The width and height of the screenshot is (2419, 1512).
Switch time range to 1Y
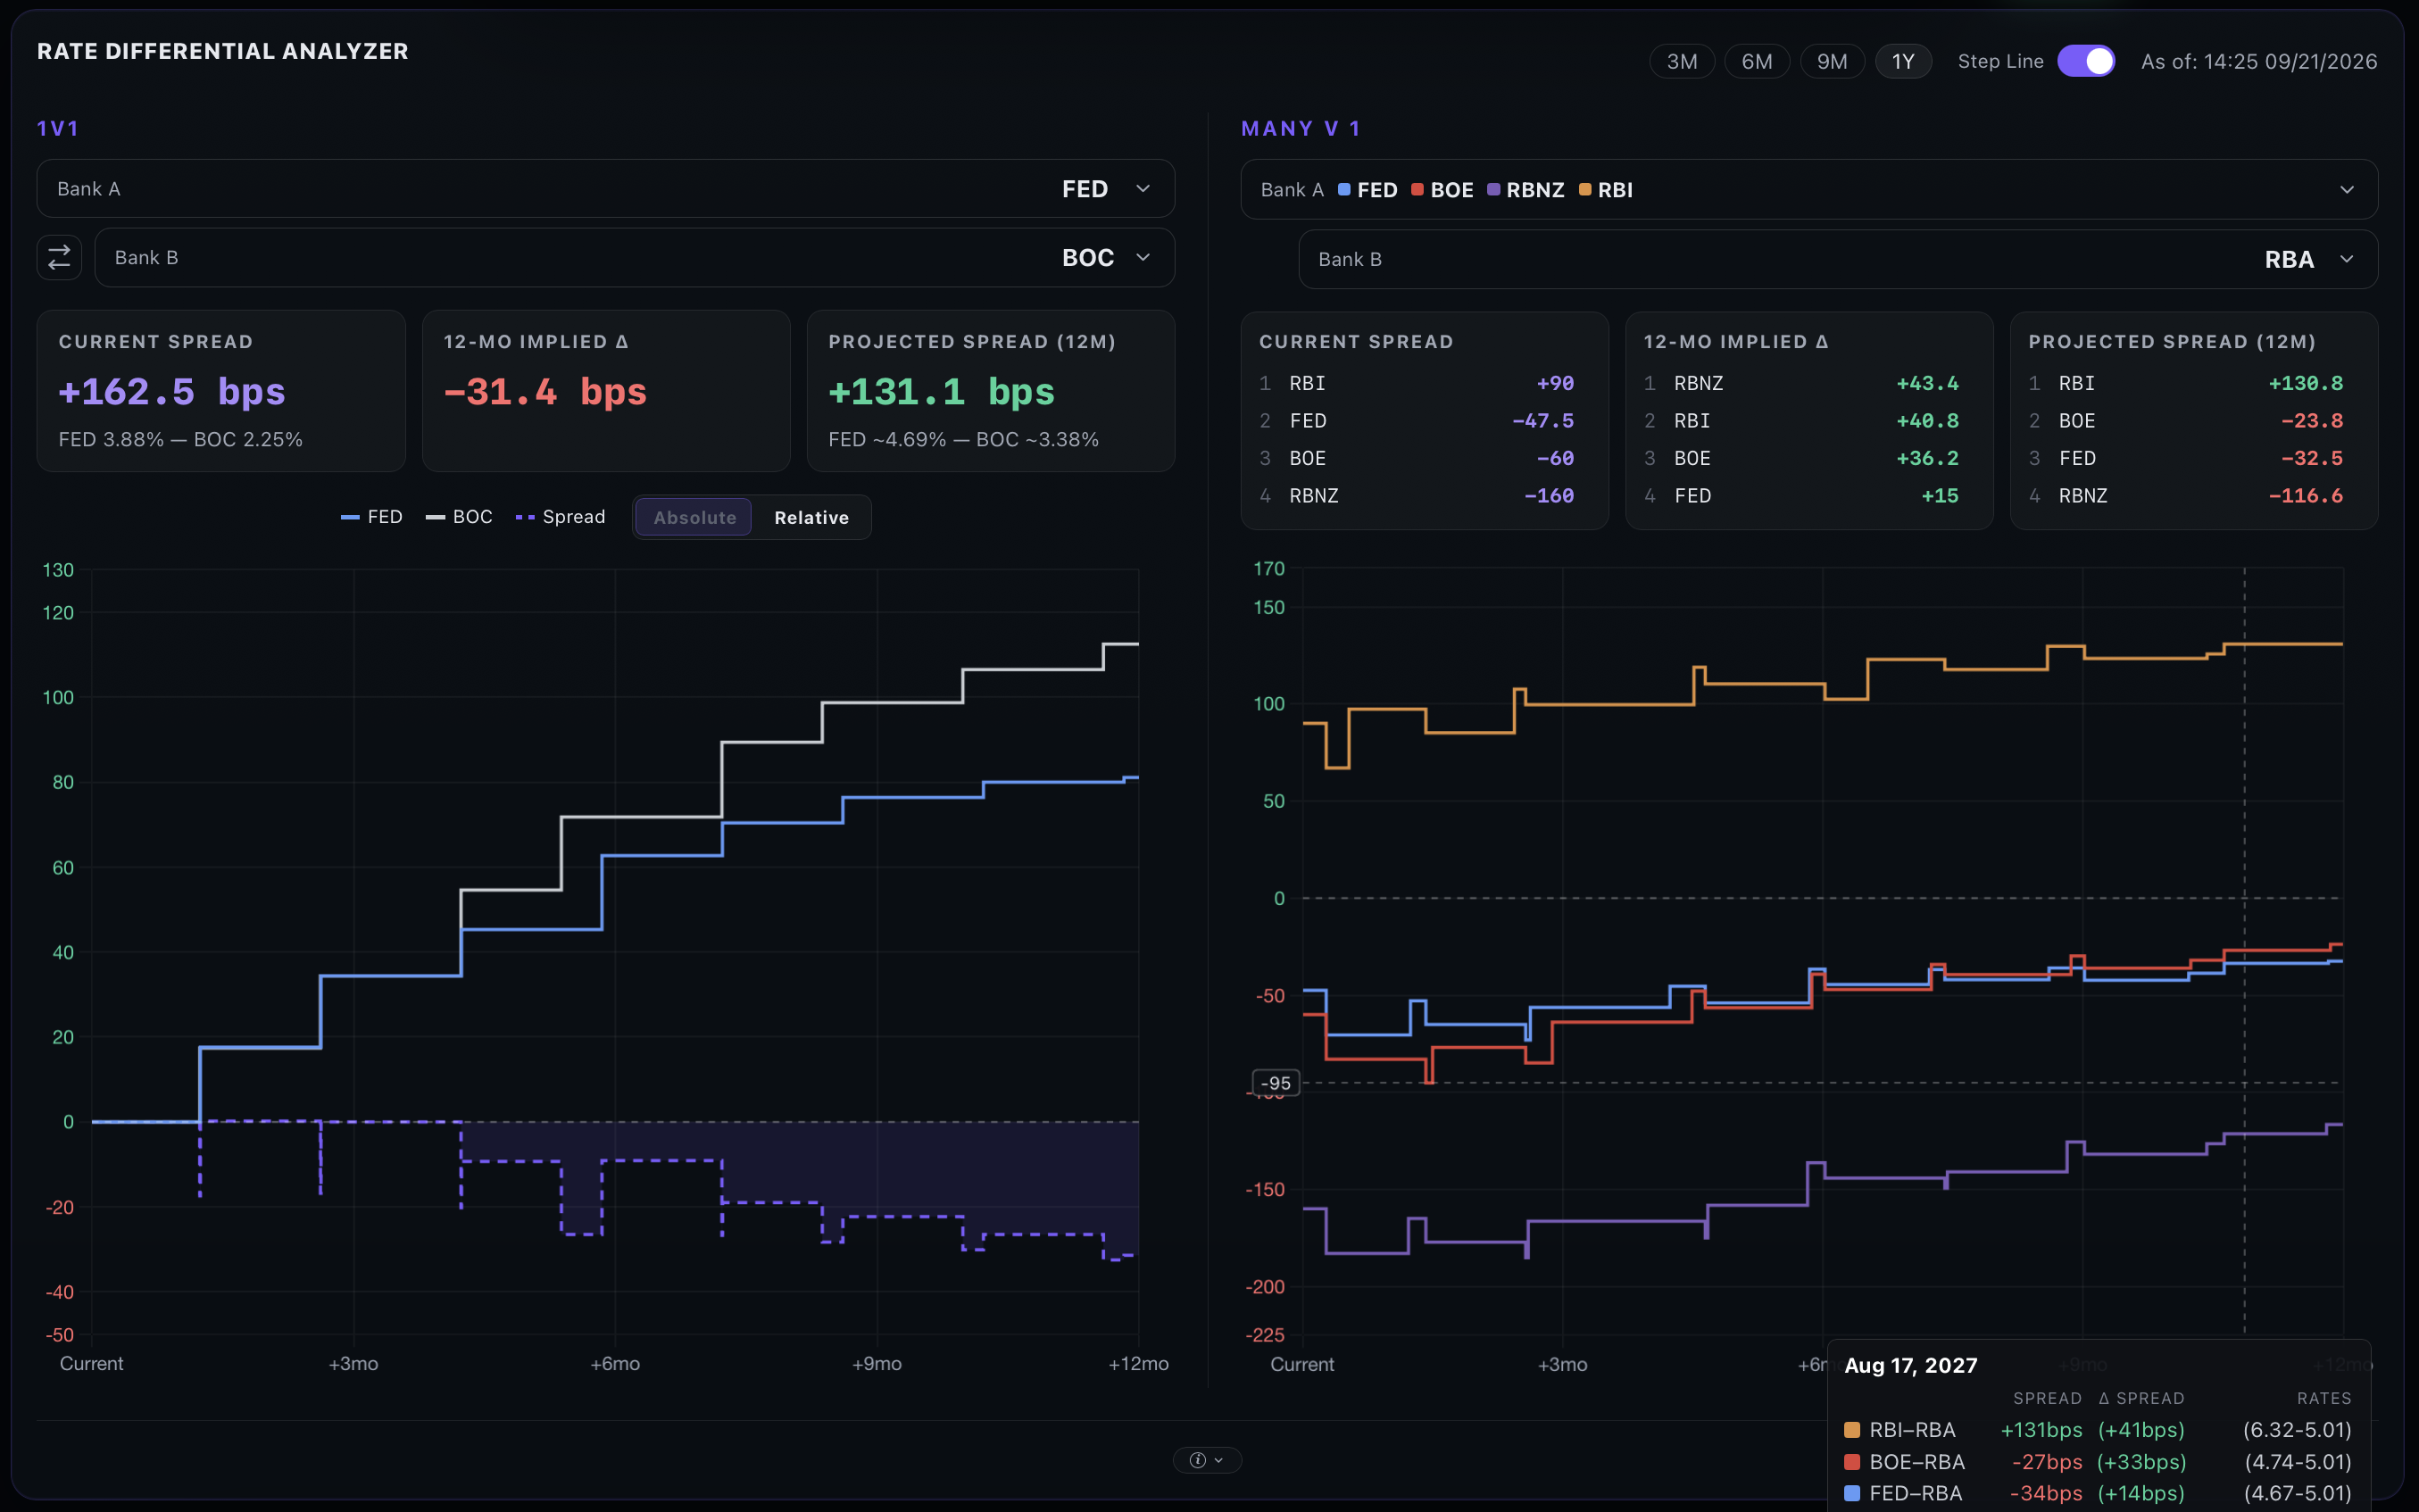pyautogui.click(x=1903, y=61)
